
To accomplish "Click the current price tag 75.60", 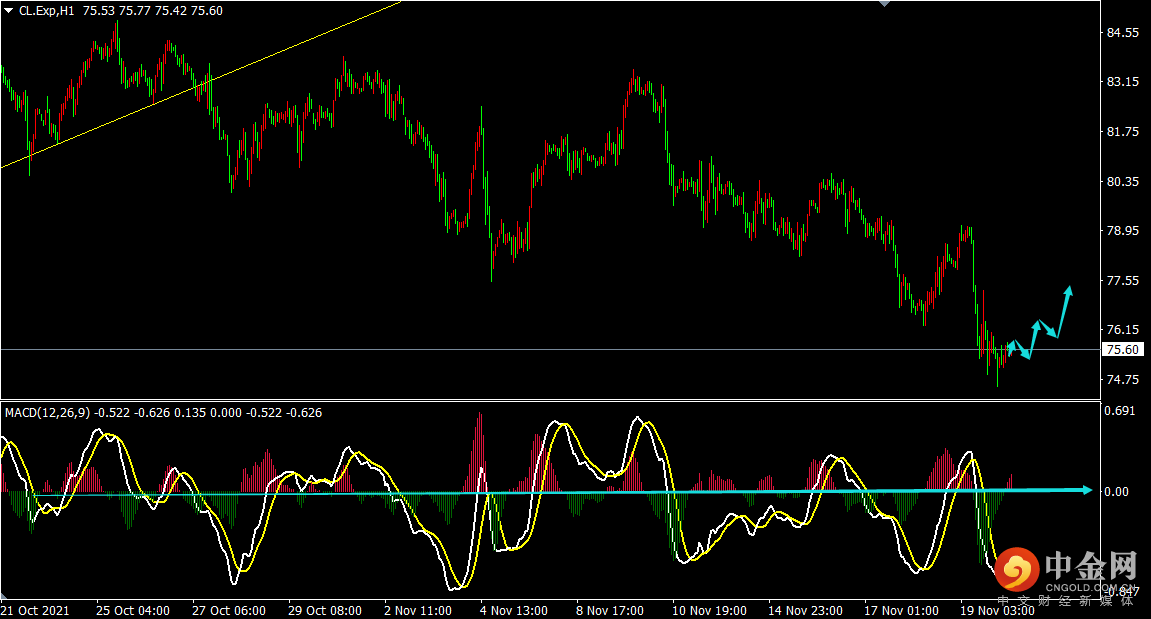I will tap(1122, 349).
